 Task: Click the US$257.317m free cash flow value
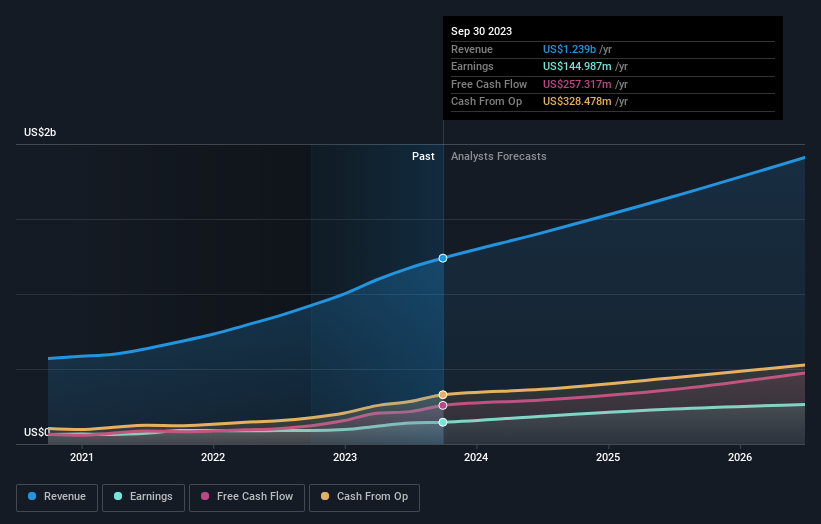click(x=577, y=84)
